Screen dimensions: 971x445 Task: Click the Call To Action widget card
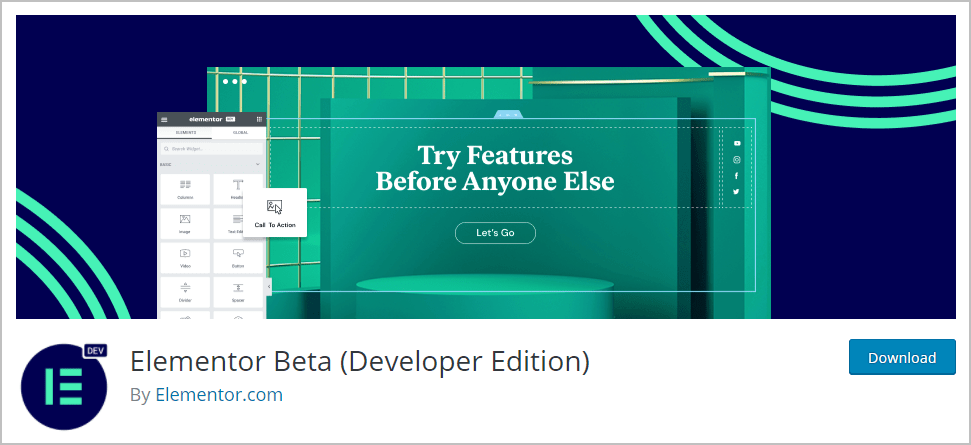(275, 212)
